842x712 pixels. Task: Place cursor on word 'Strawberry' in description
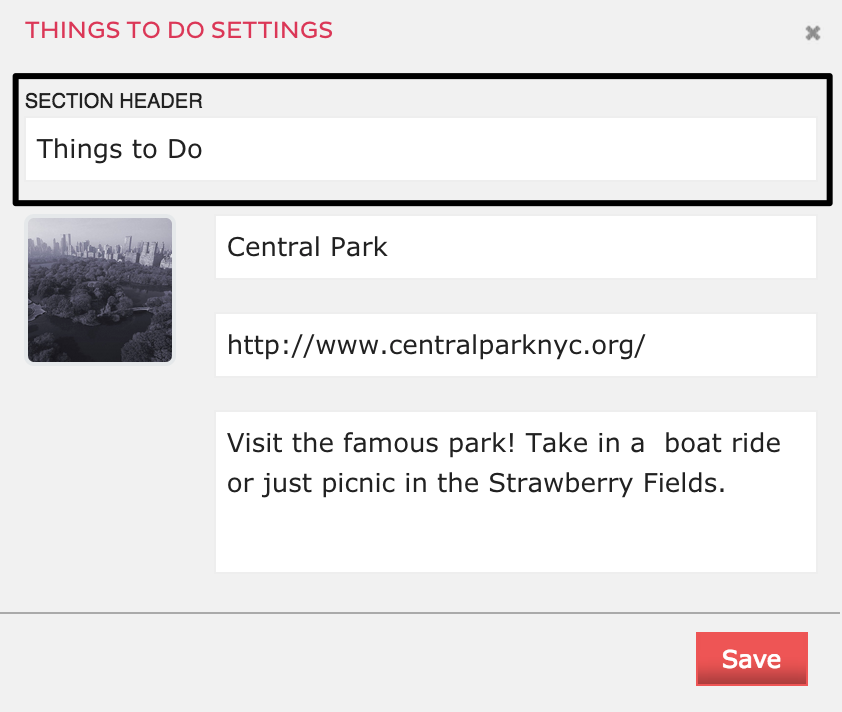551,484
